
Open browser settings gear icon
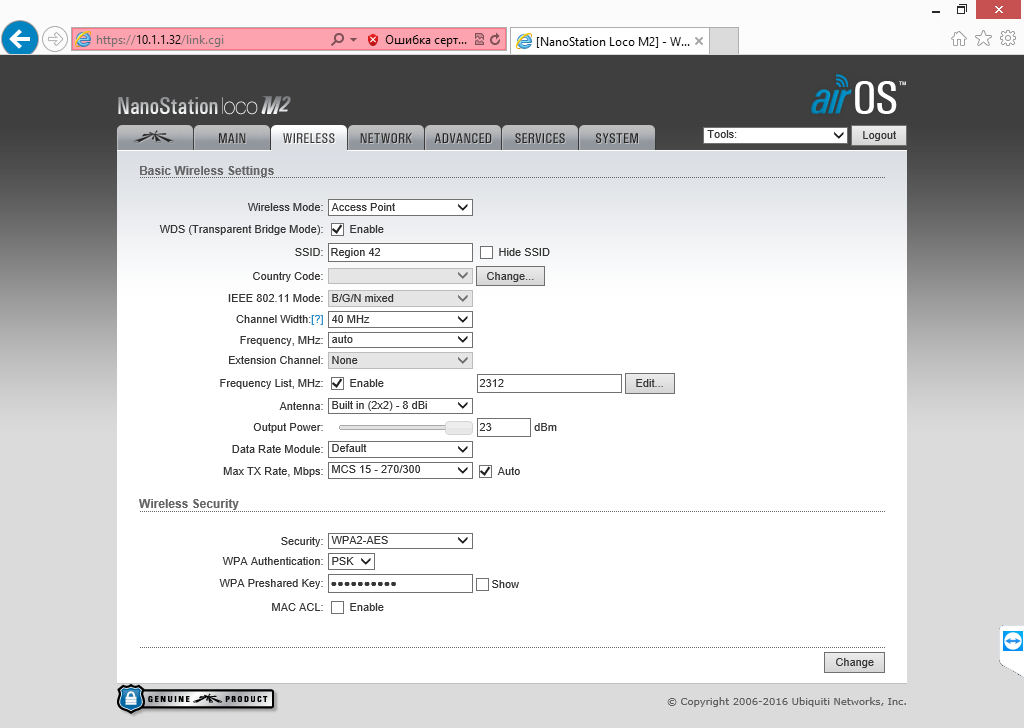[x=1008, y=39]
